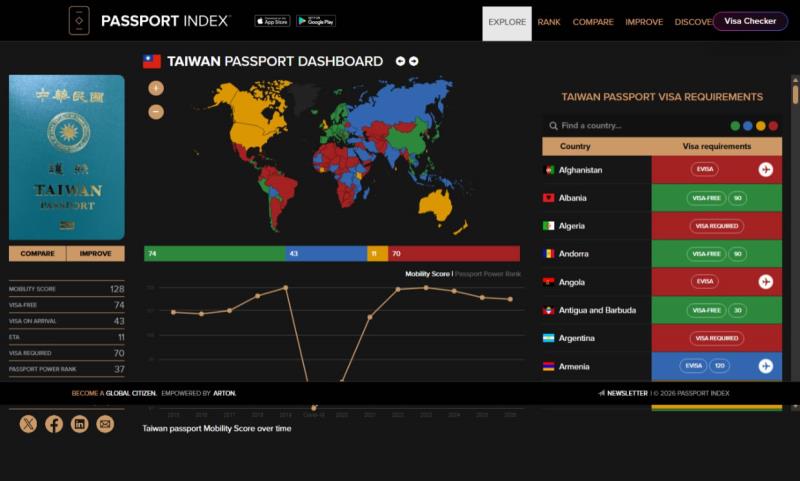Click the newsletter megaphone icon
800x481 pixels.
click(x=602, y=393)
